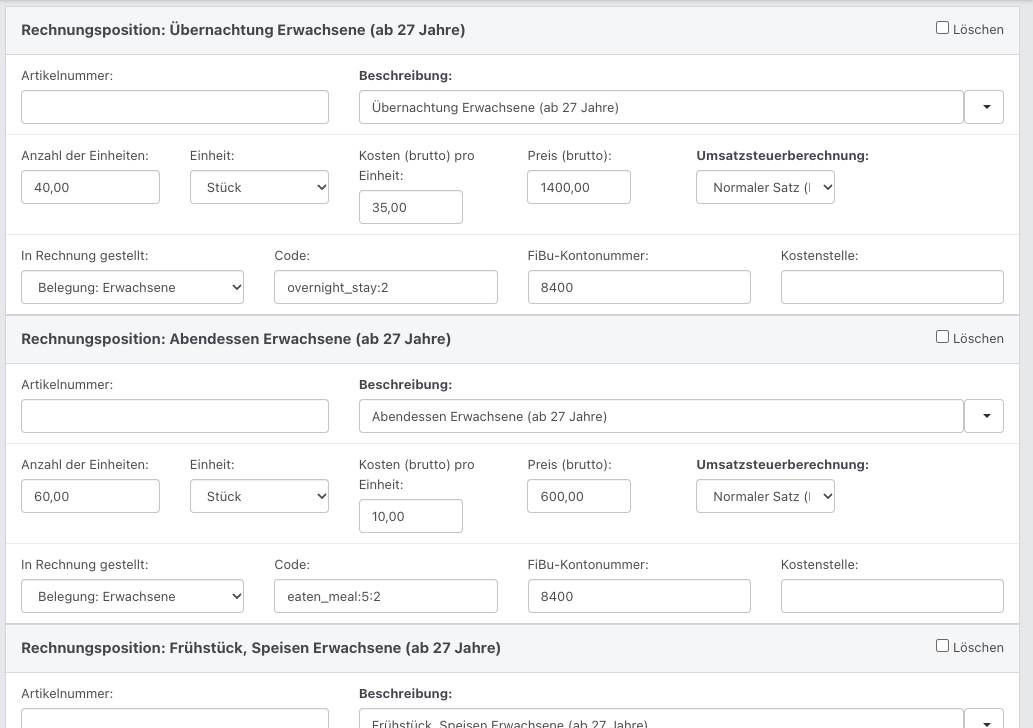Click Kostenstelle field in Übernachtung position
The width and height of the screenshot is (1033, 728).
(892, 287)
